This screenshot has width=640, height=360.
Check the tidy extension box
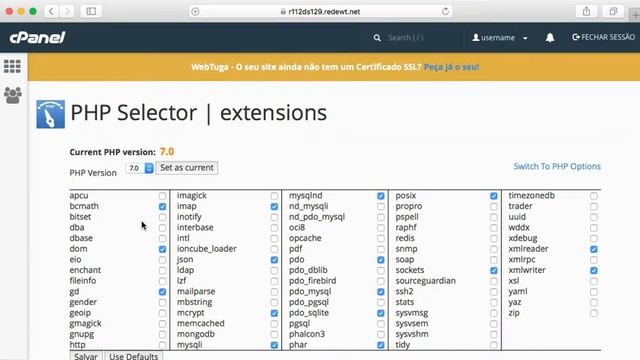494,345
